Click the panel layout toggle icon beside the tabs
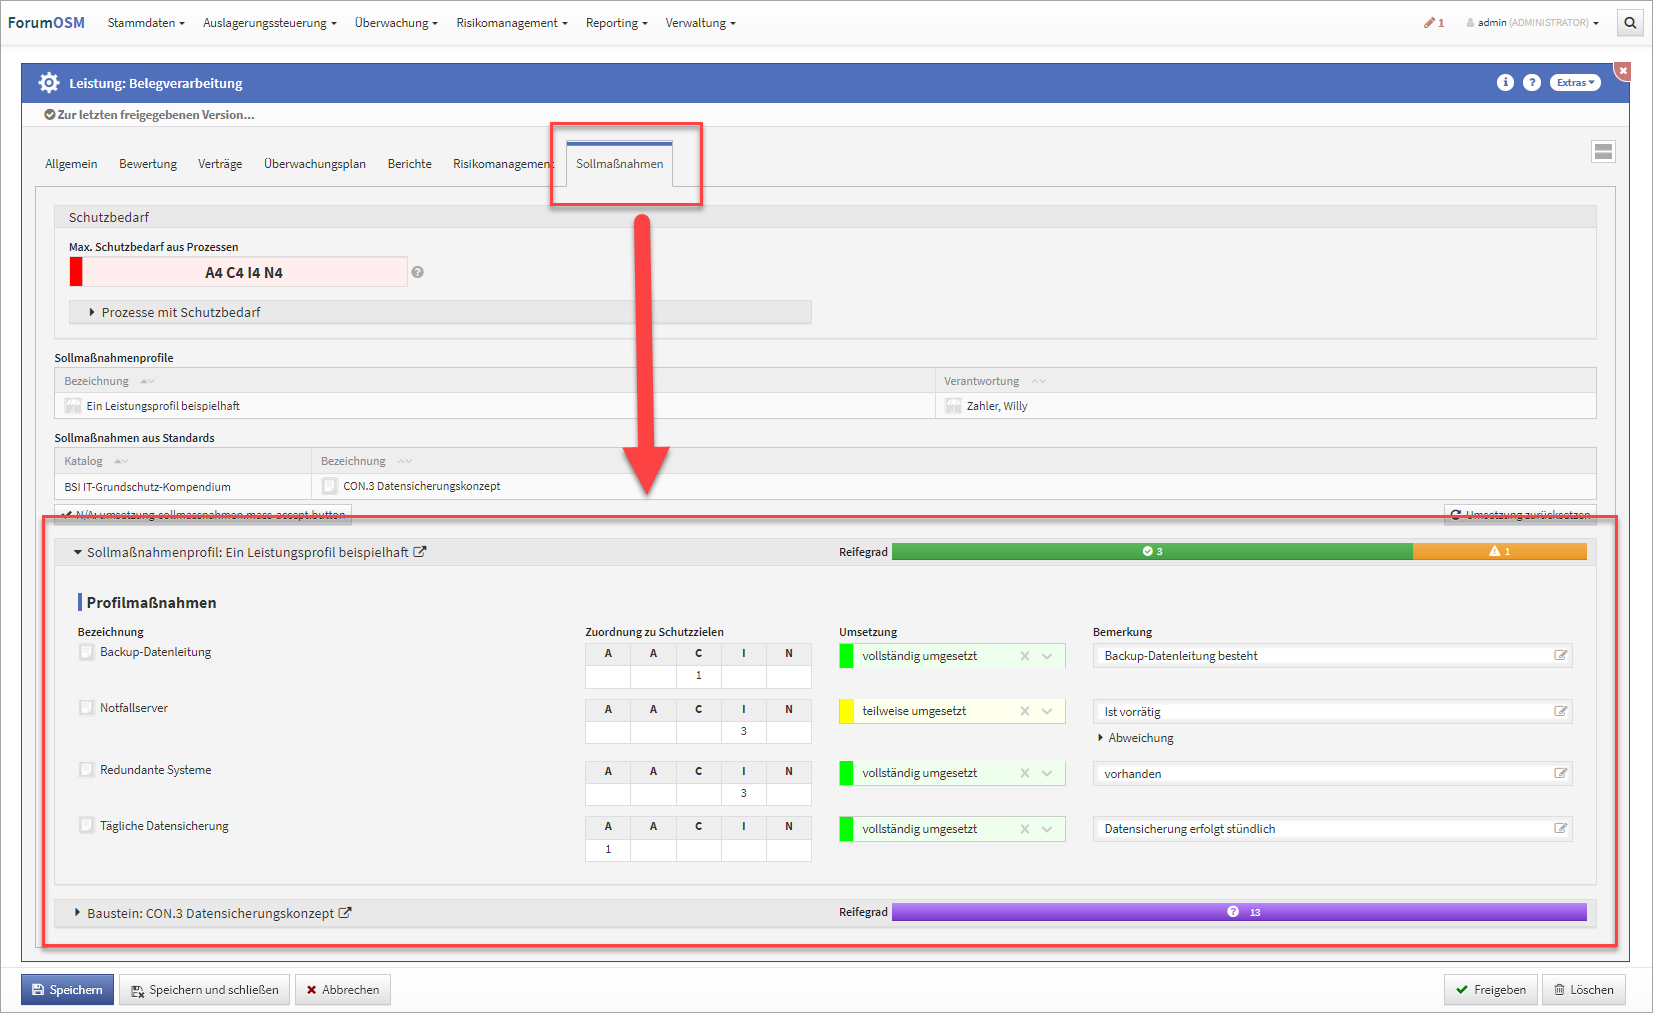Image resolution: width=1653 pixels, height=1013 pixels. (x=1603, y=151)
